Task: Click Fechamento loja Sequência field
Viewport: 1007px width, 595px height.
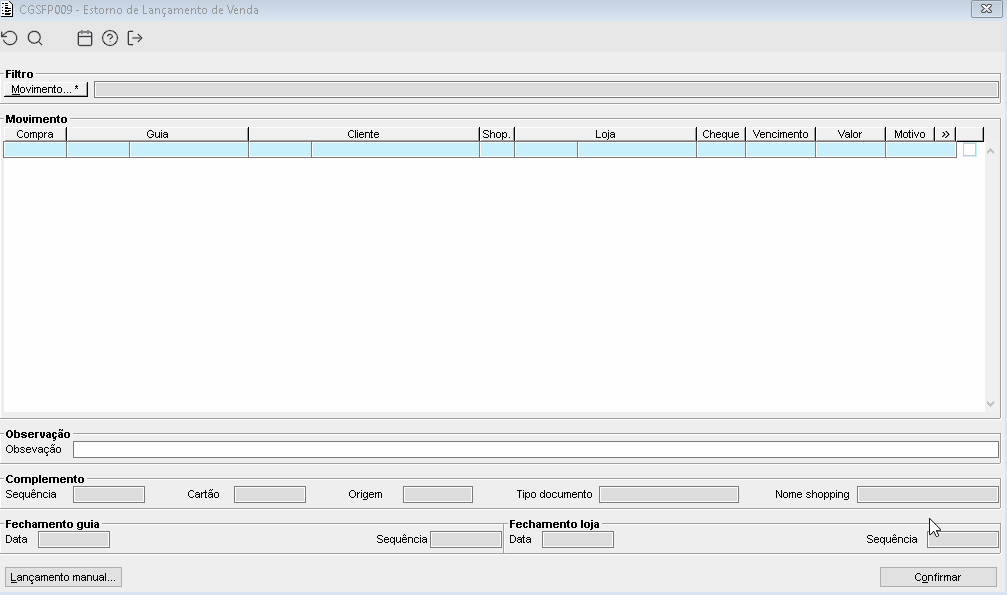Action: 963,539
